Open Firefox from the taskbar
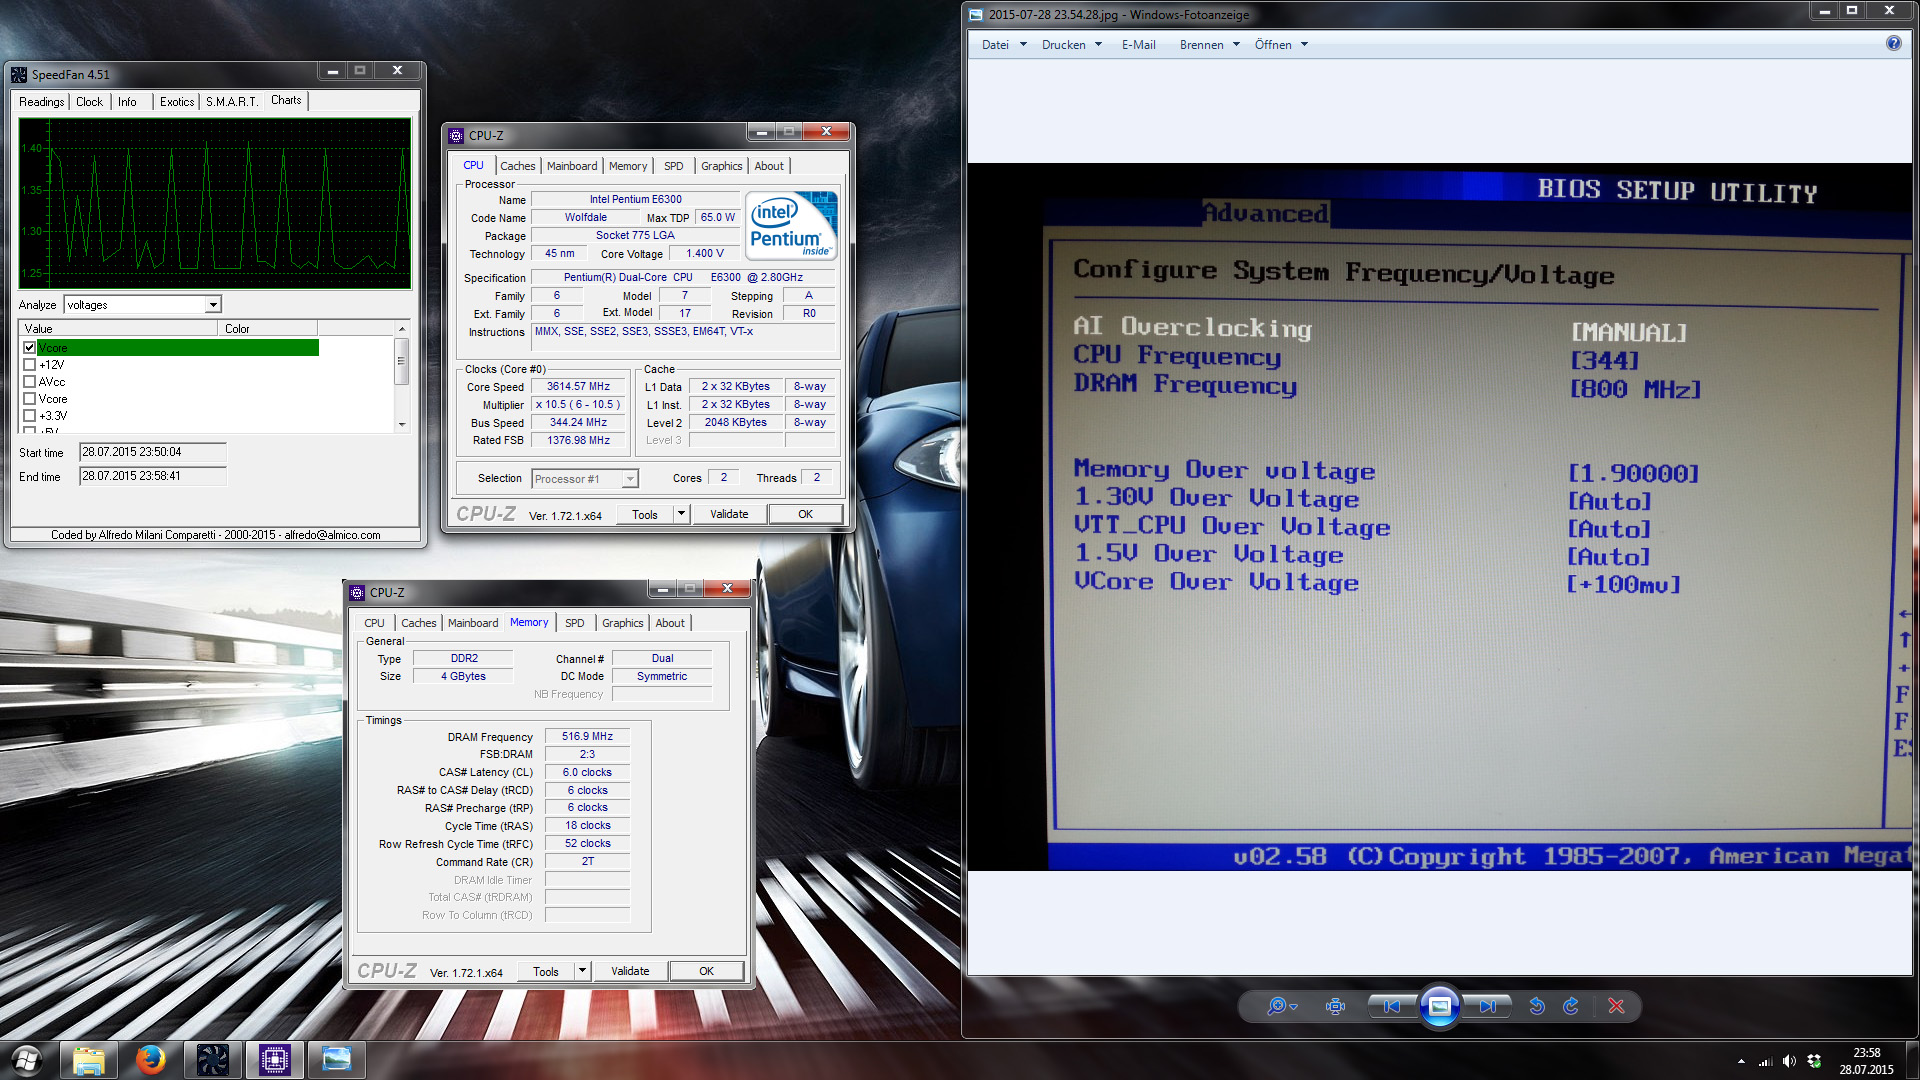The width and height of the screenshot is (1920, 1080). [x=151, y=1059]
